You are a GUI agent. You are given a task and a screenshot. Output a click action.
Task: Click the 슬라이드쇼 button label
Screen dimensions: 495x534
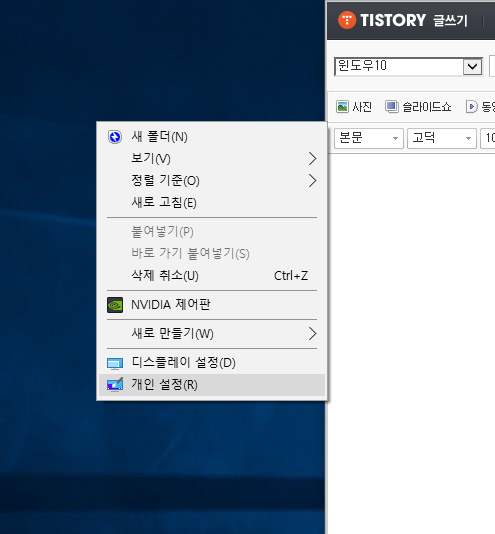tap(427, 107)
